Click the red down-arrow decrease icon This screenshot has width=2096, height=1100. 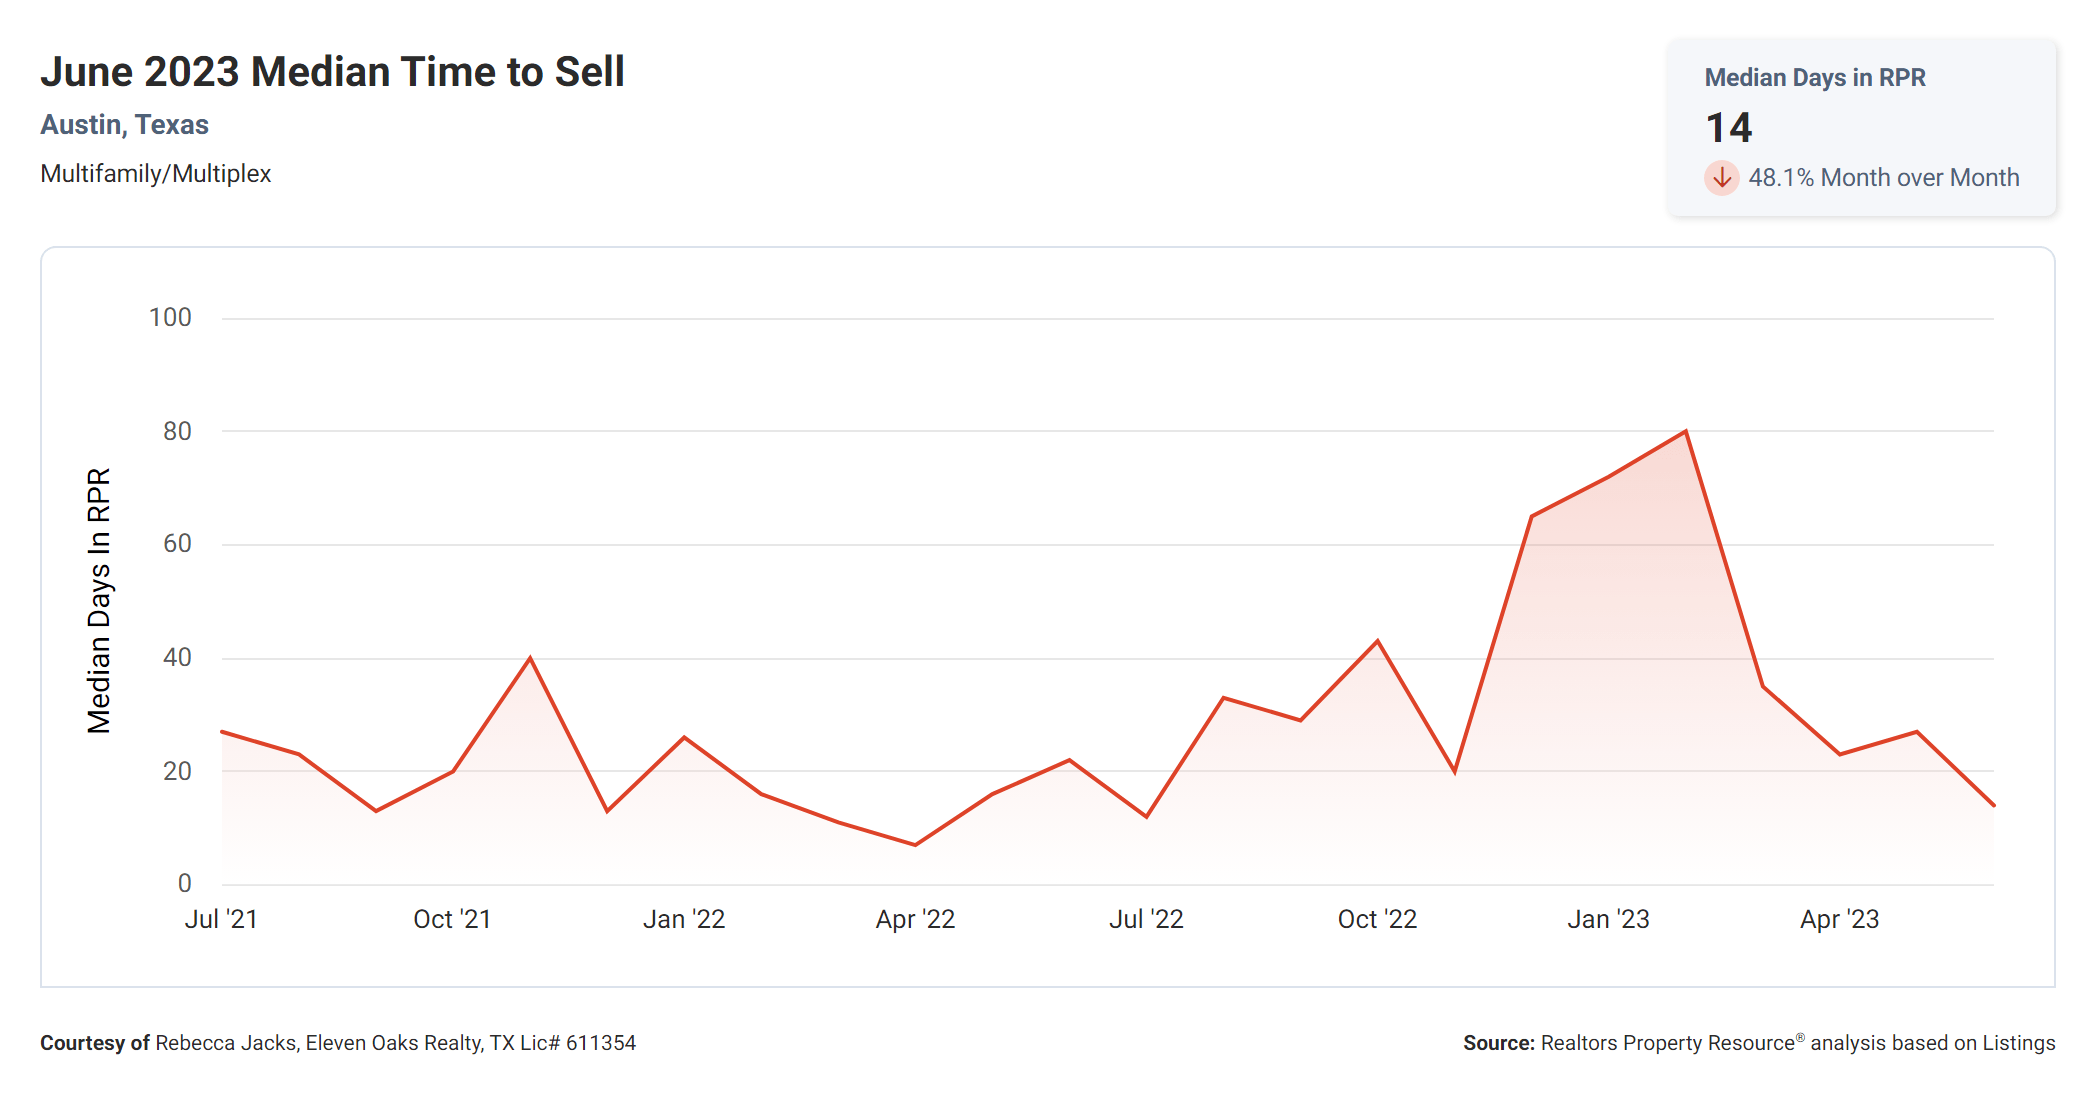pyautogui.click(x=1721, y=178)
